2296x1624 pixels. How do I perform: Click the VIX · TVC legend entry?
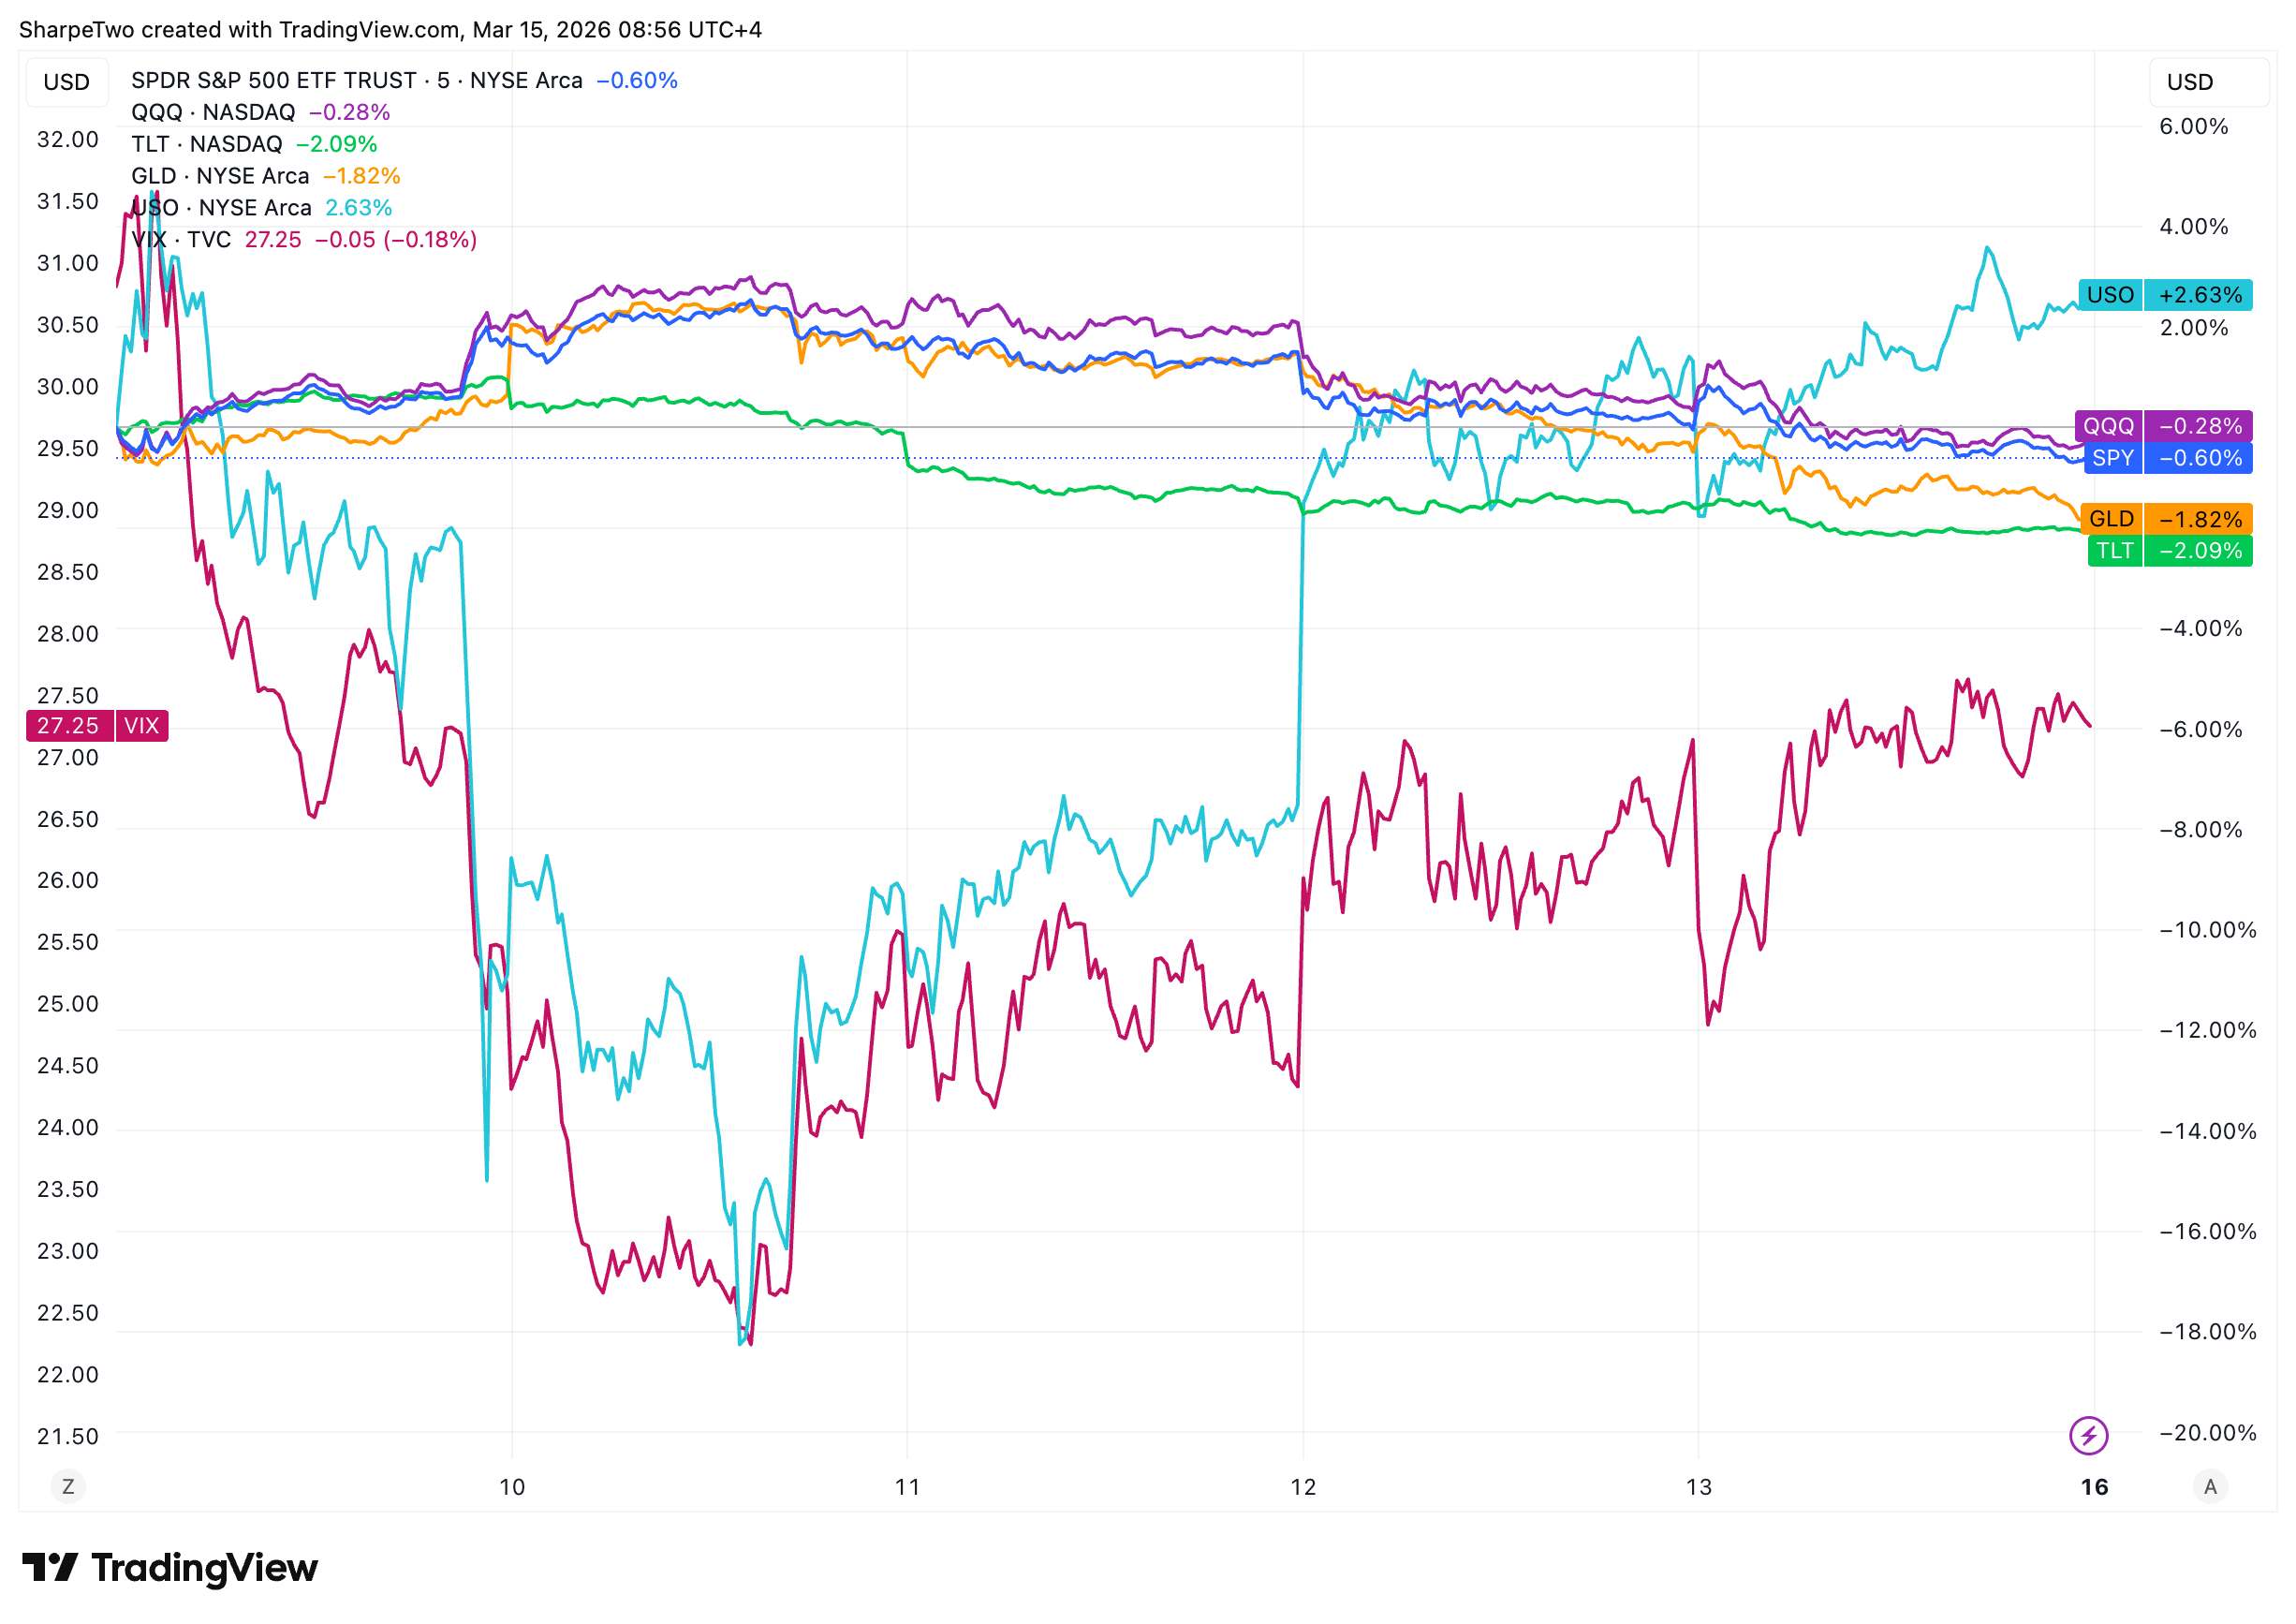pos(181,240)
